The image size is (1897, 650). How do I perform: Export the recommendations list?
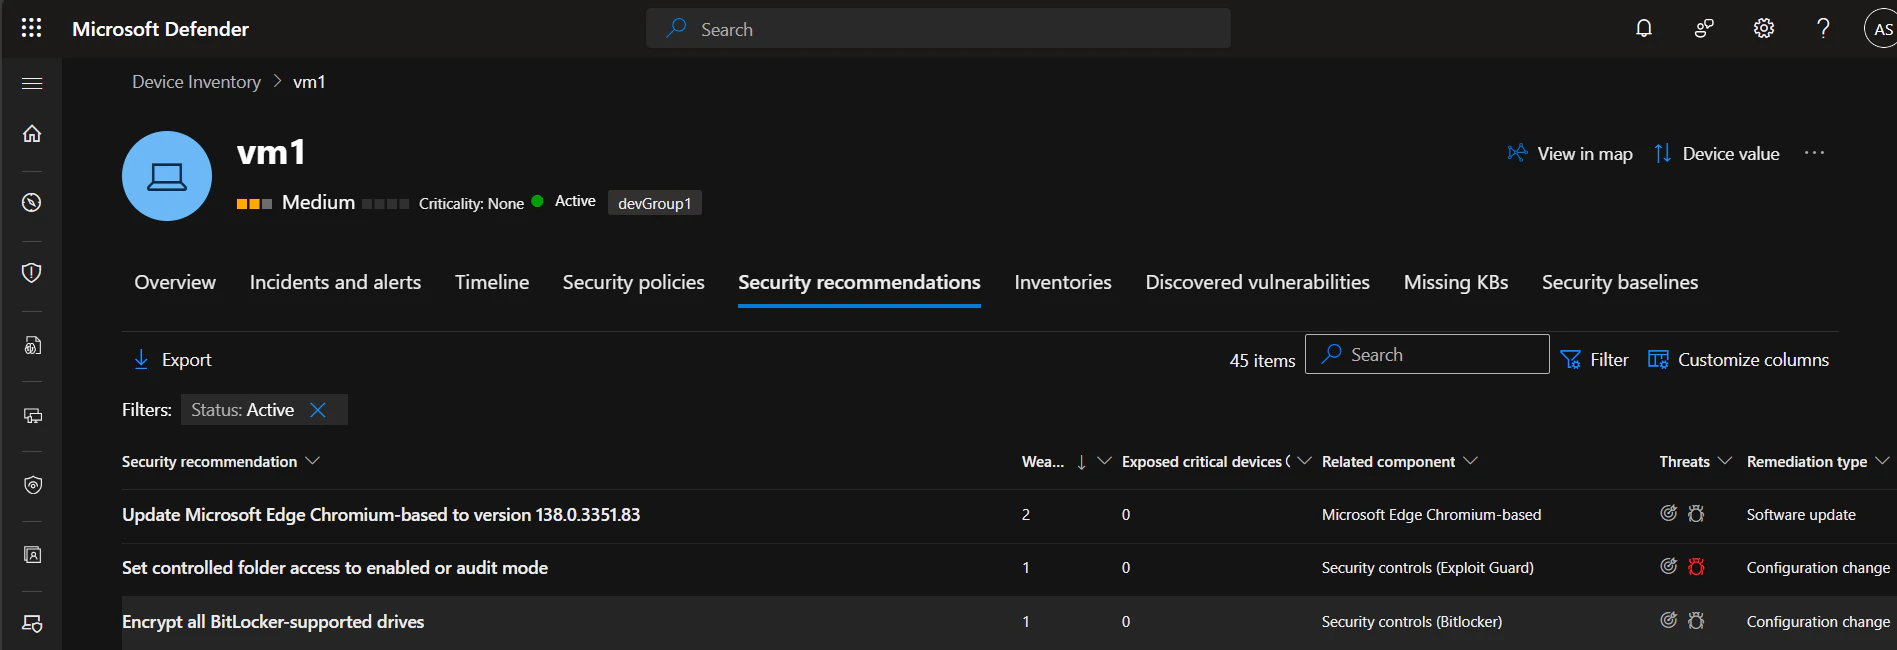[x=173, y=360]
